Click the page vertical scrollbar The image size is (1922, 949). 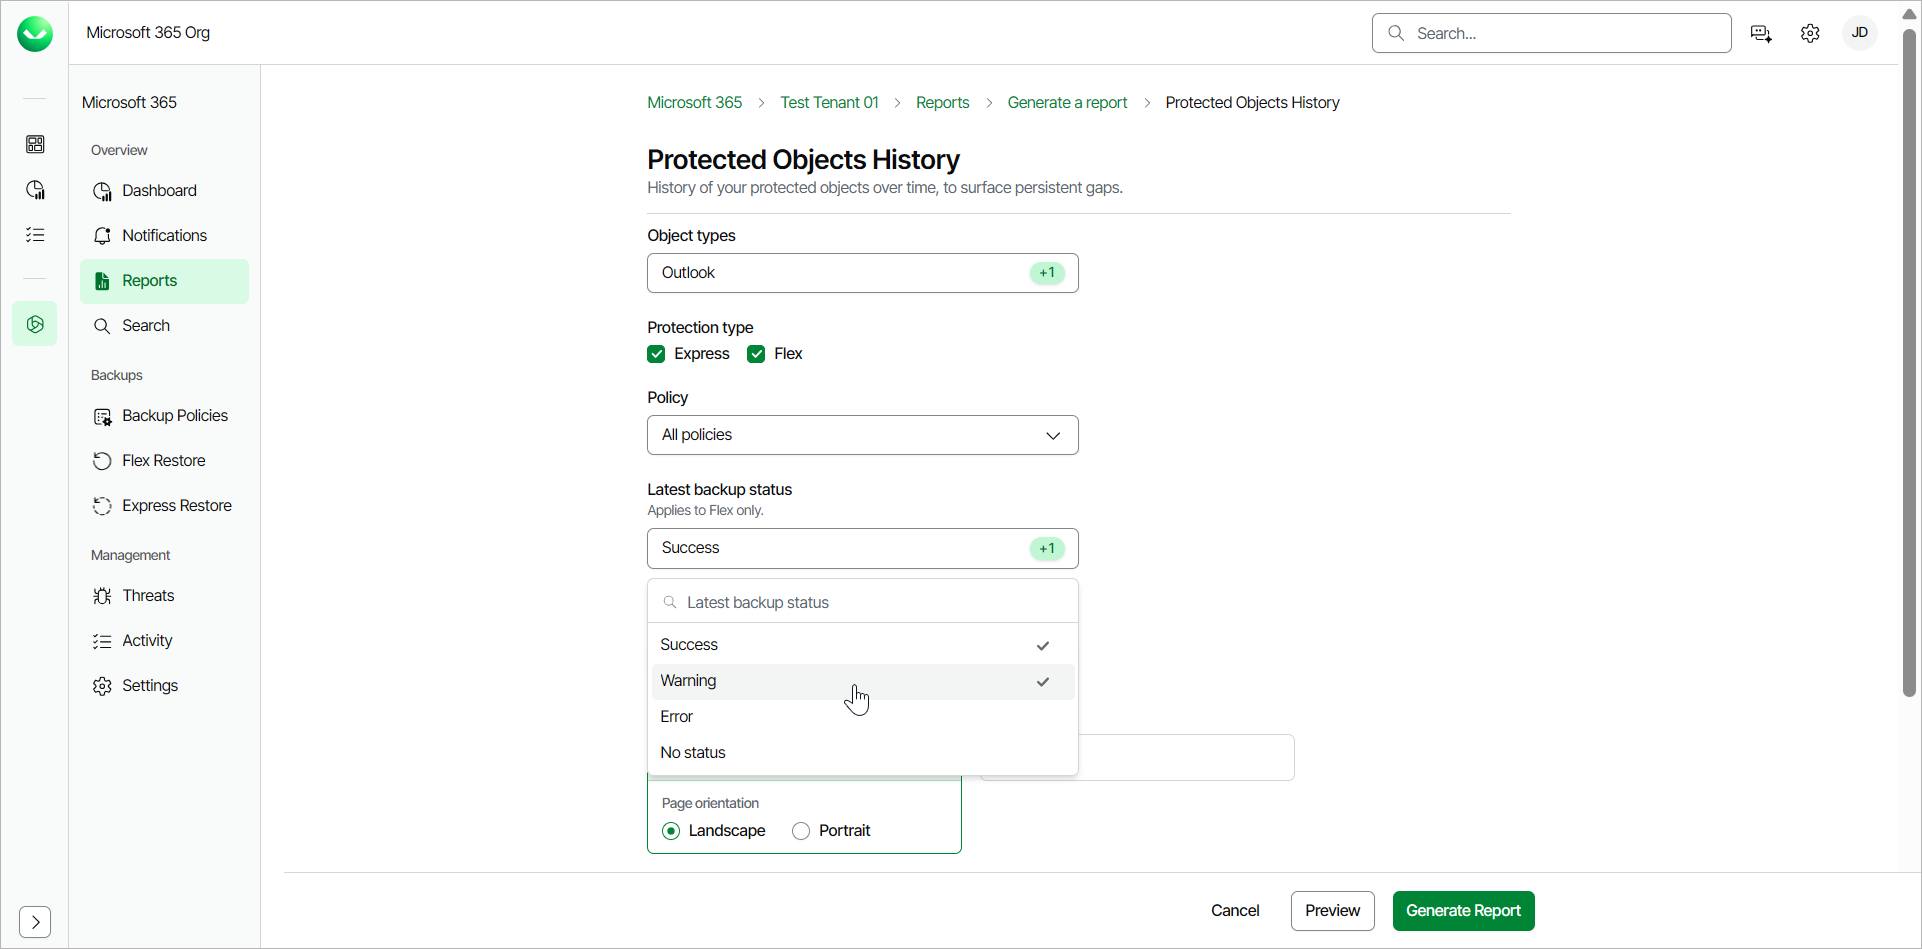coord(1910,364)
